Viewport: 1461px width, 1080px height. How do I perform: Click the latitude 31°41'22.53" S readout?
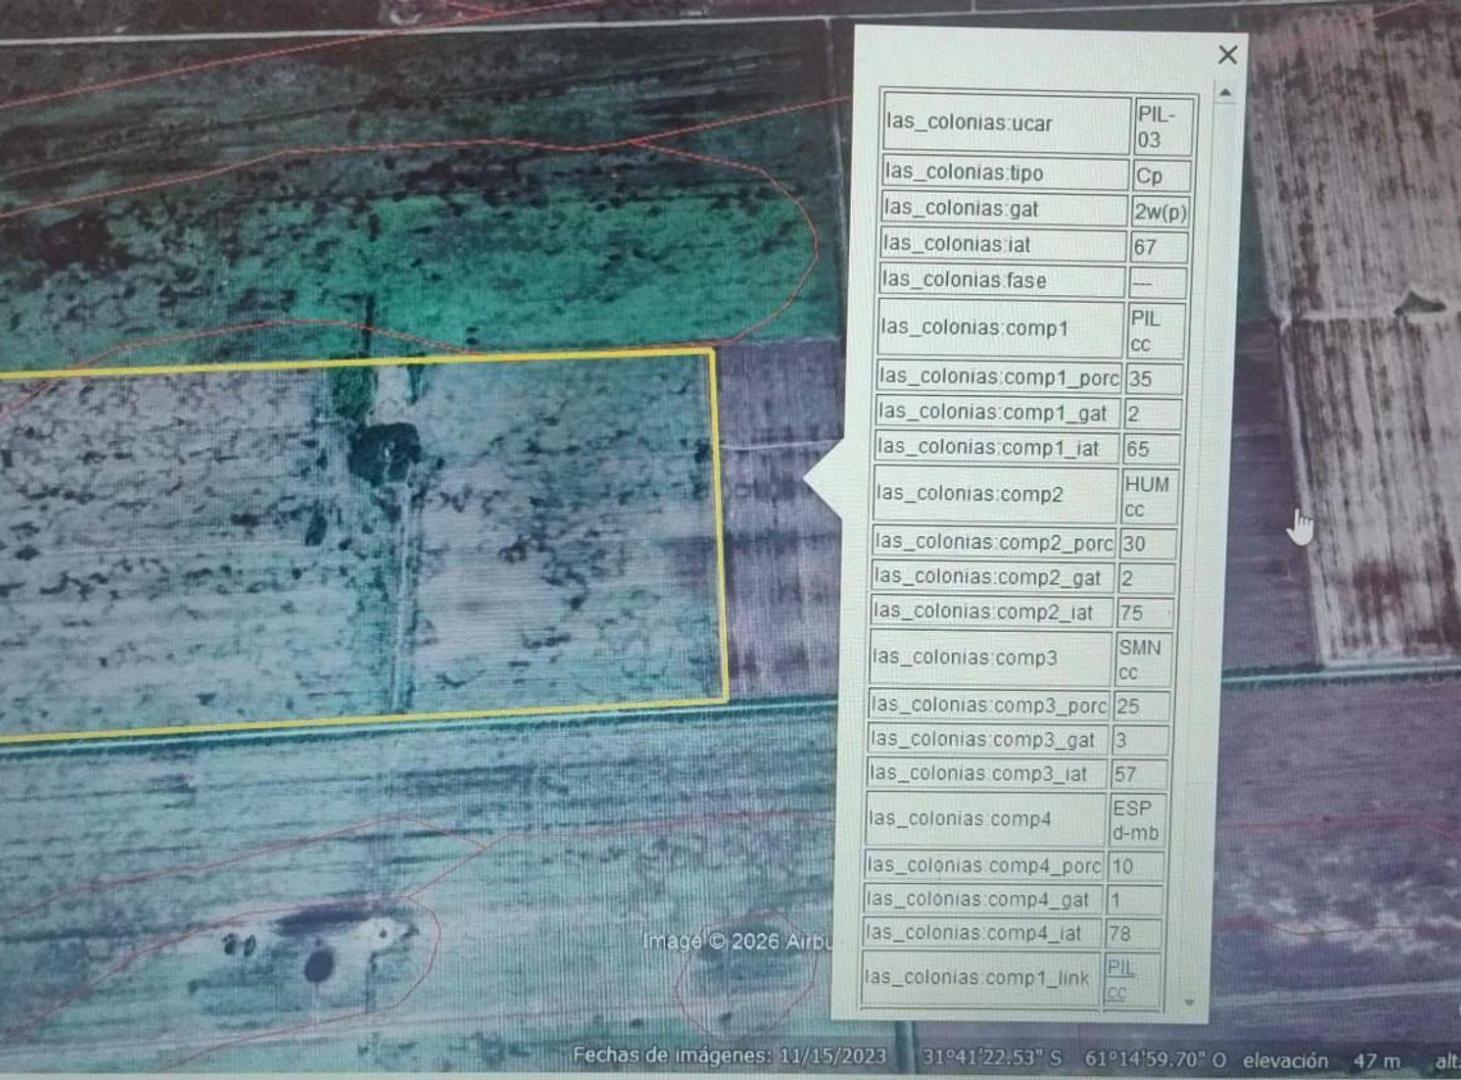coord(992,1056)
